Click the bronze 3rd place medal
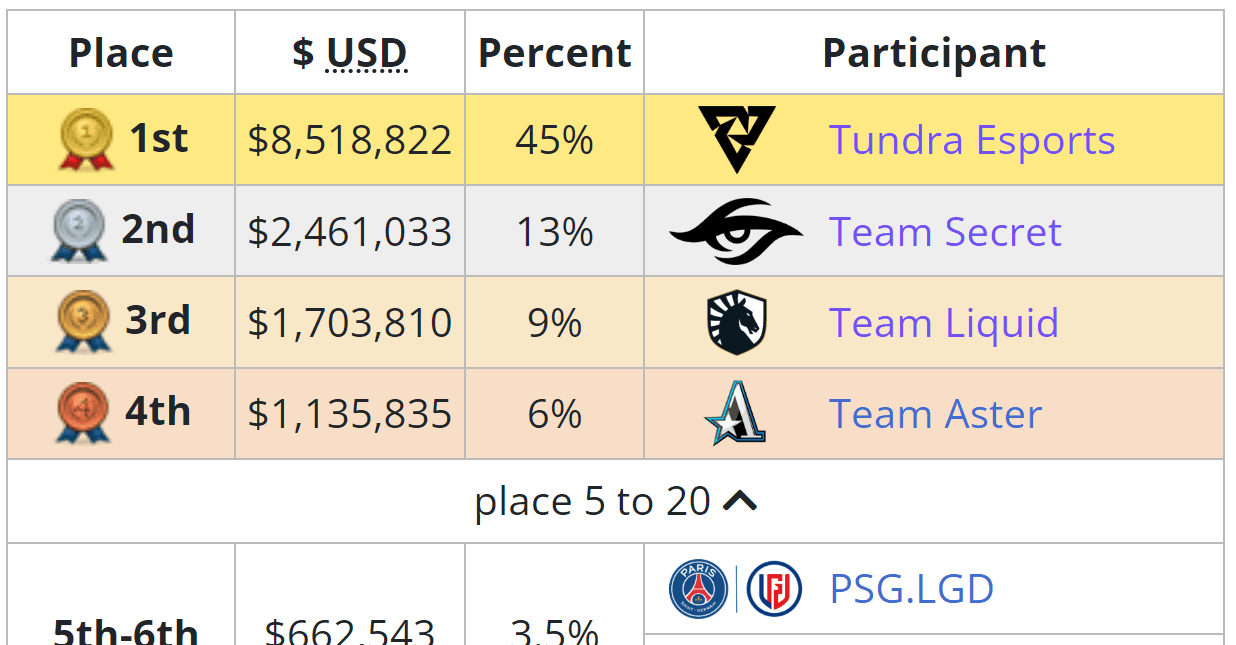 point(82,322)
